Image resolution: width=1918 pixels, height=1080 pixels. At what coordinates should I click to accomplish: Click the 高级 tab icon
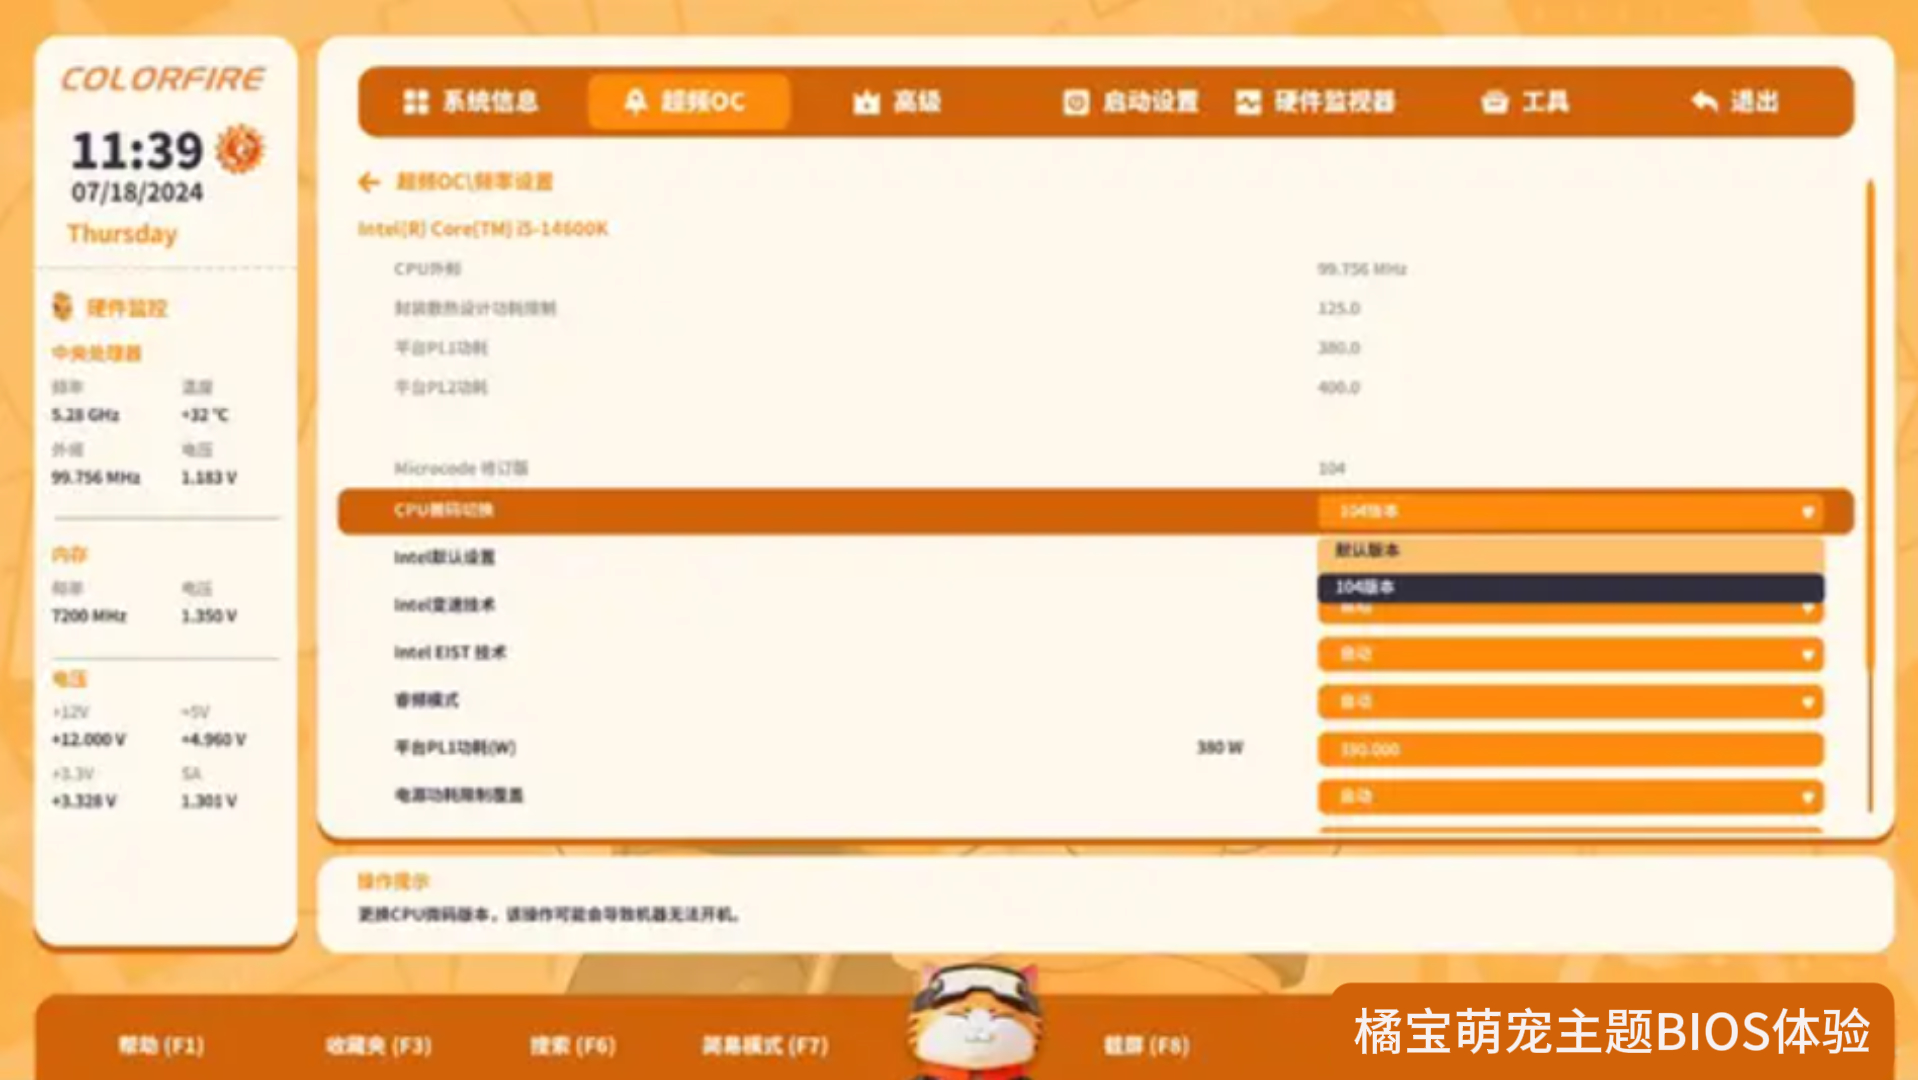point(866,102)
